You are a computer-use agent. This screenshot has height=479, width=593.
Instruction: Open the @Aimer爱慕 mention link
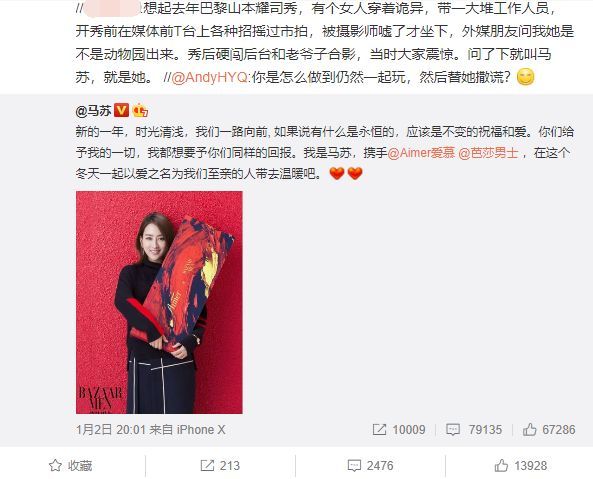coord(421,153)
